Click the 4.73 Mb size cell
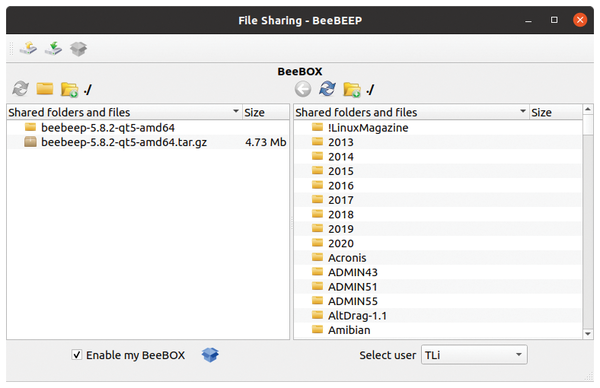600x388 pixels. coord(266,142)
